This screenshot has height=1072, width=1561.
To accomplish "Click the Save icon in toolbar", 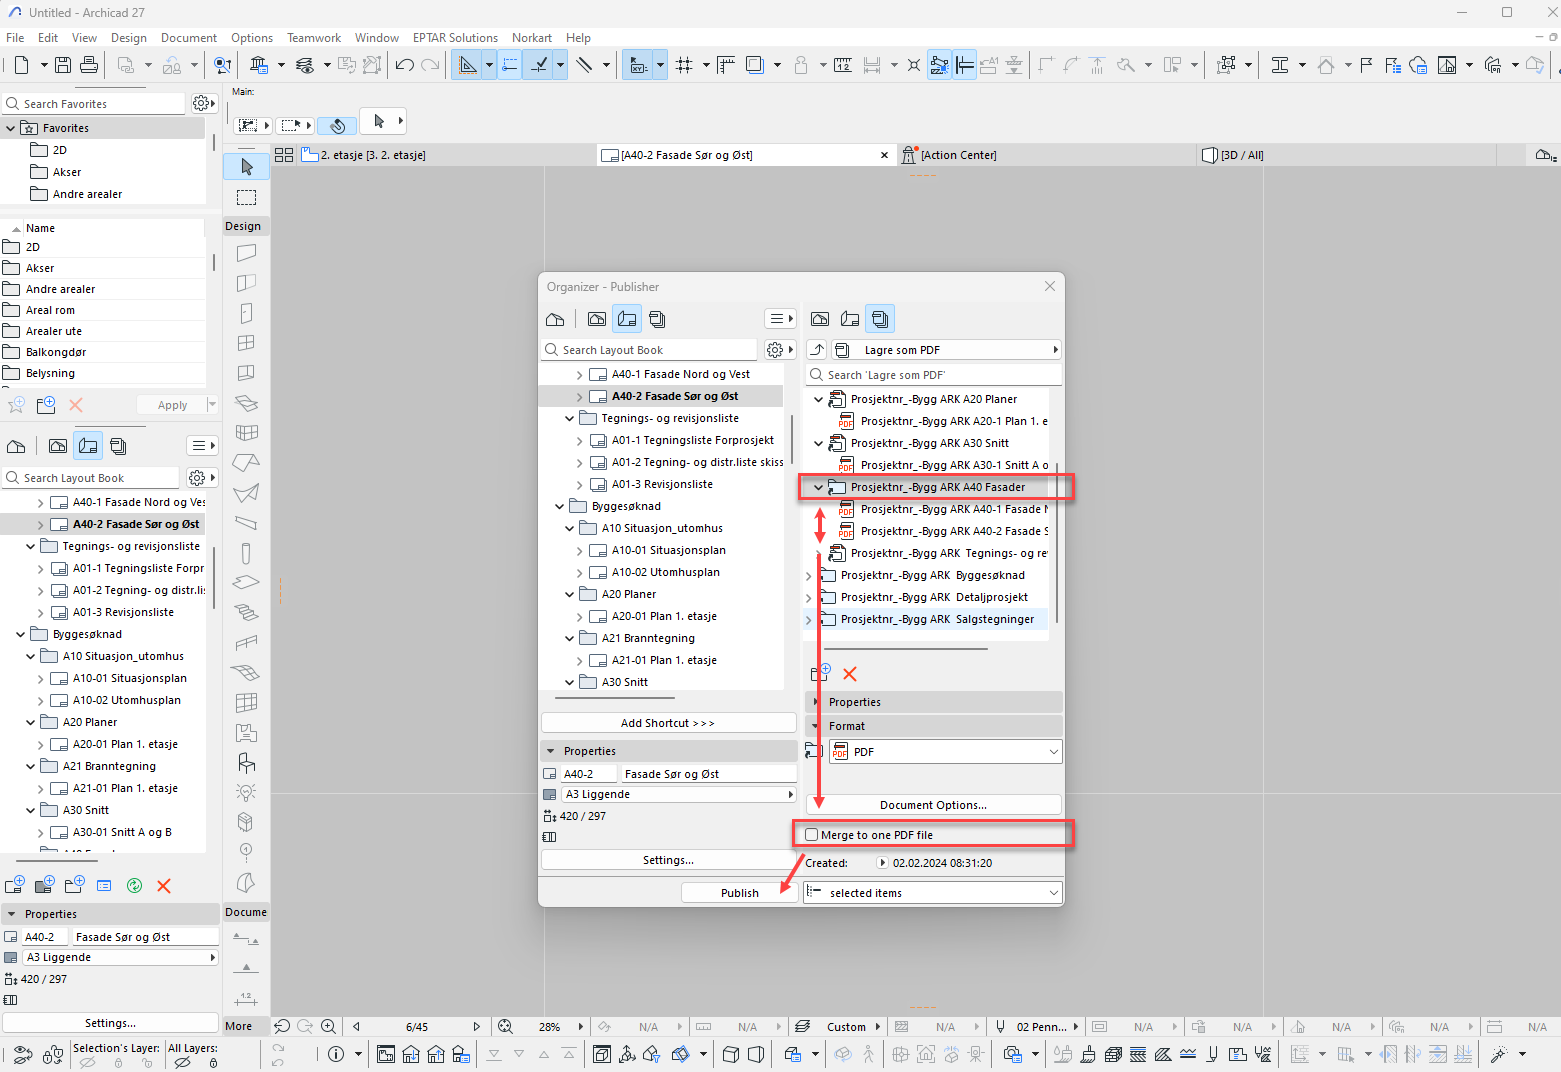I will pyautogui.click(x=63, y=65).
